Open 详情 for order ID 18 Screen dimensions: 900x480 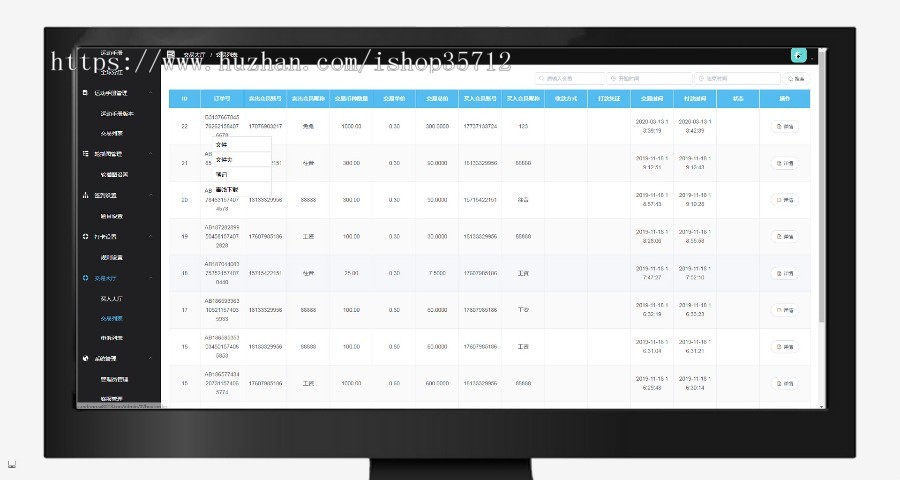[785, 273]
